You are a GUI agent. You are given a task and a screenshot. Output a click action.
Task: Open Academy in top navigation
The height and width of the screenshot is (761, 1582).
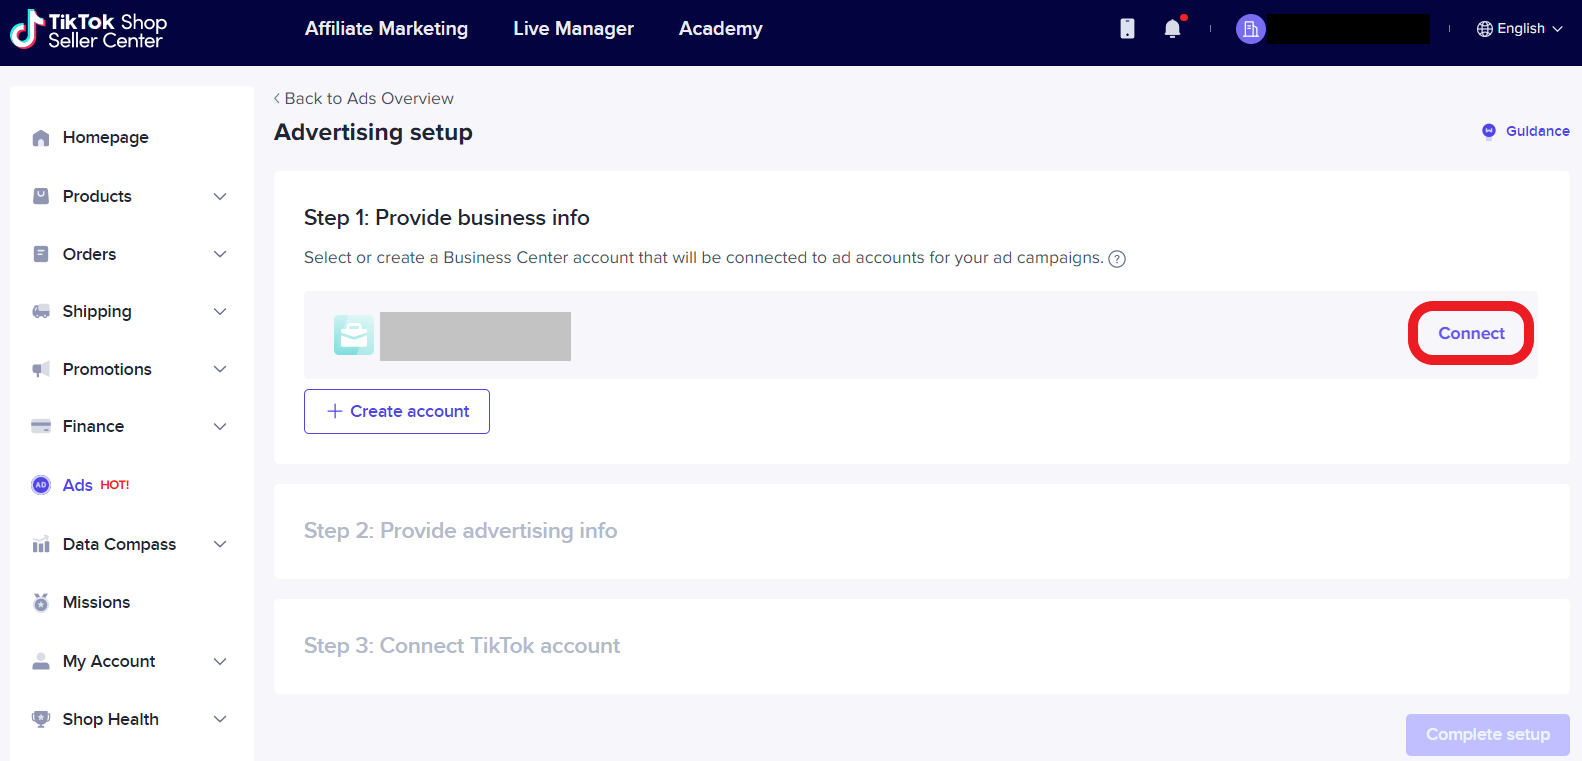click(720, 29)
